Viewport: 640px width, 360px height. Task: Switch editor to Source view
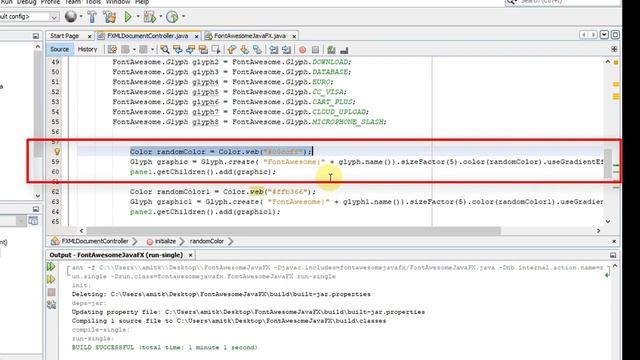point(59,49)
